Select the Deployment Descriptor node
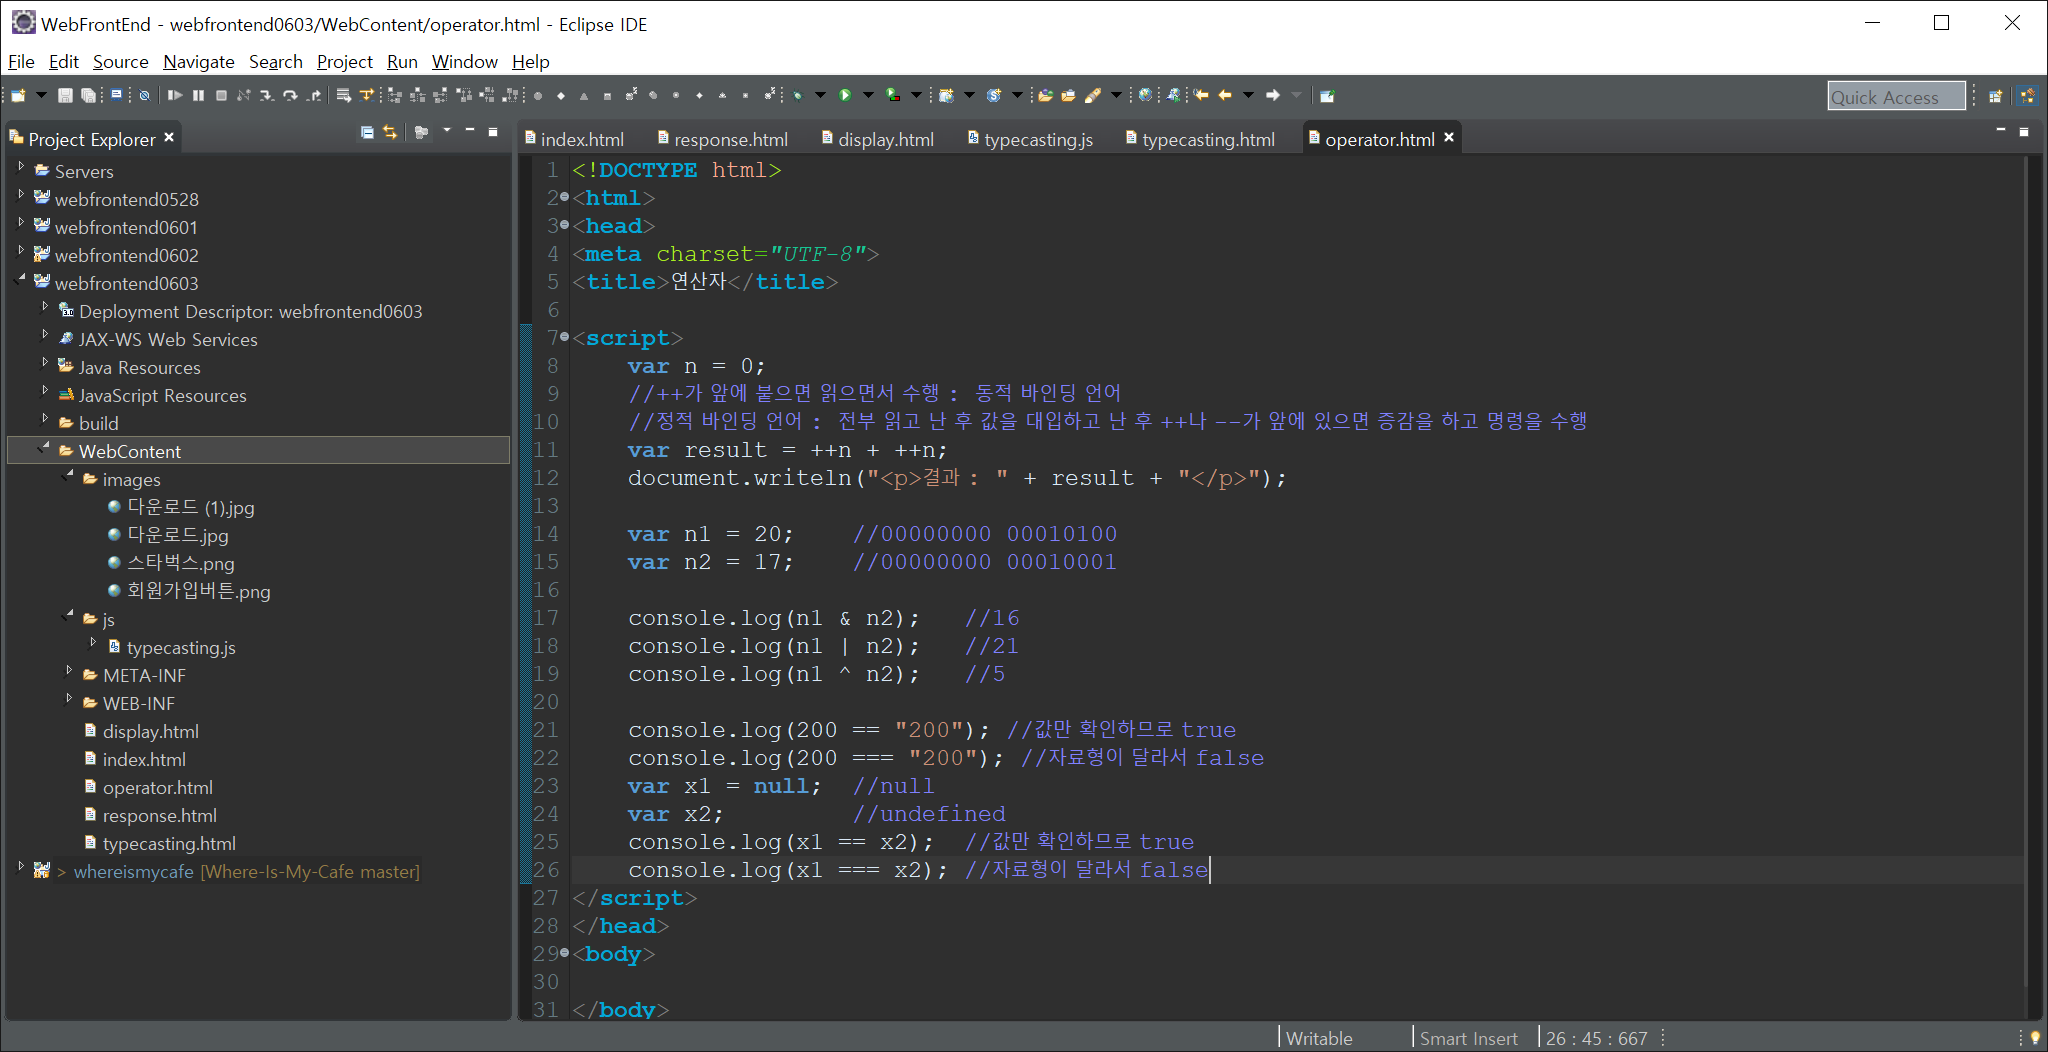The image size is (2048, 1052). [250, 311]
